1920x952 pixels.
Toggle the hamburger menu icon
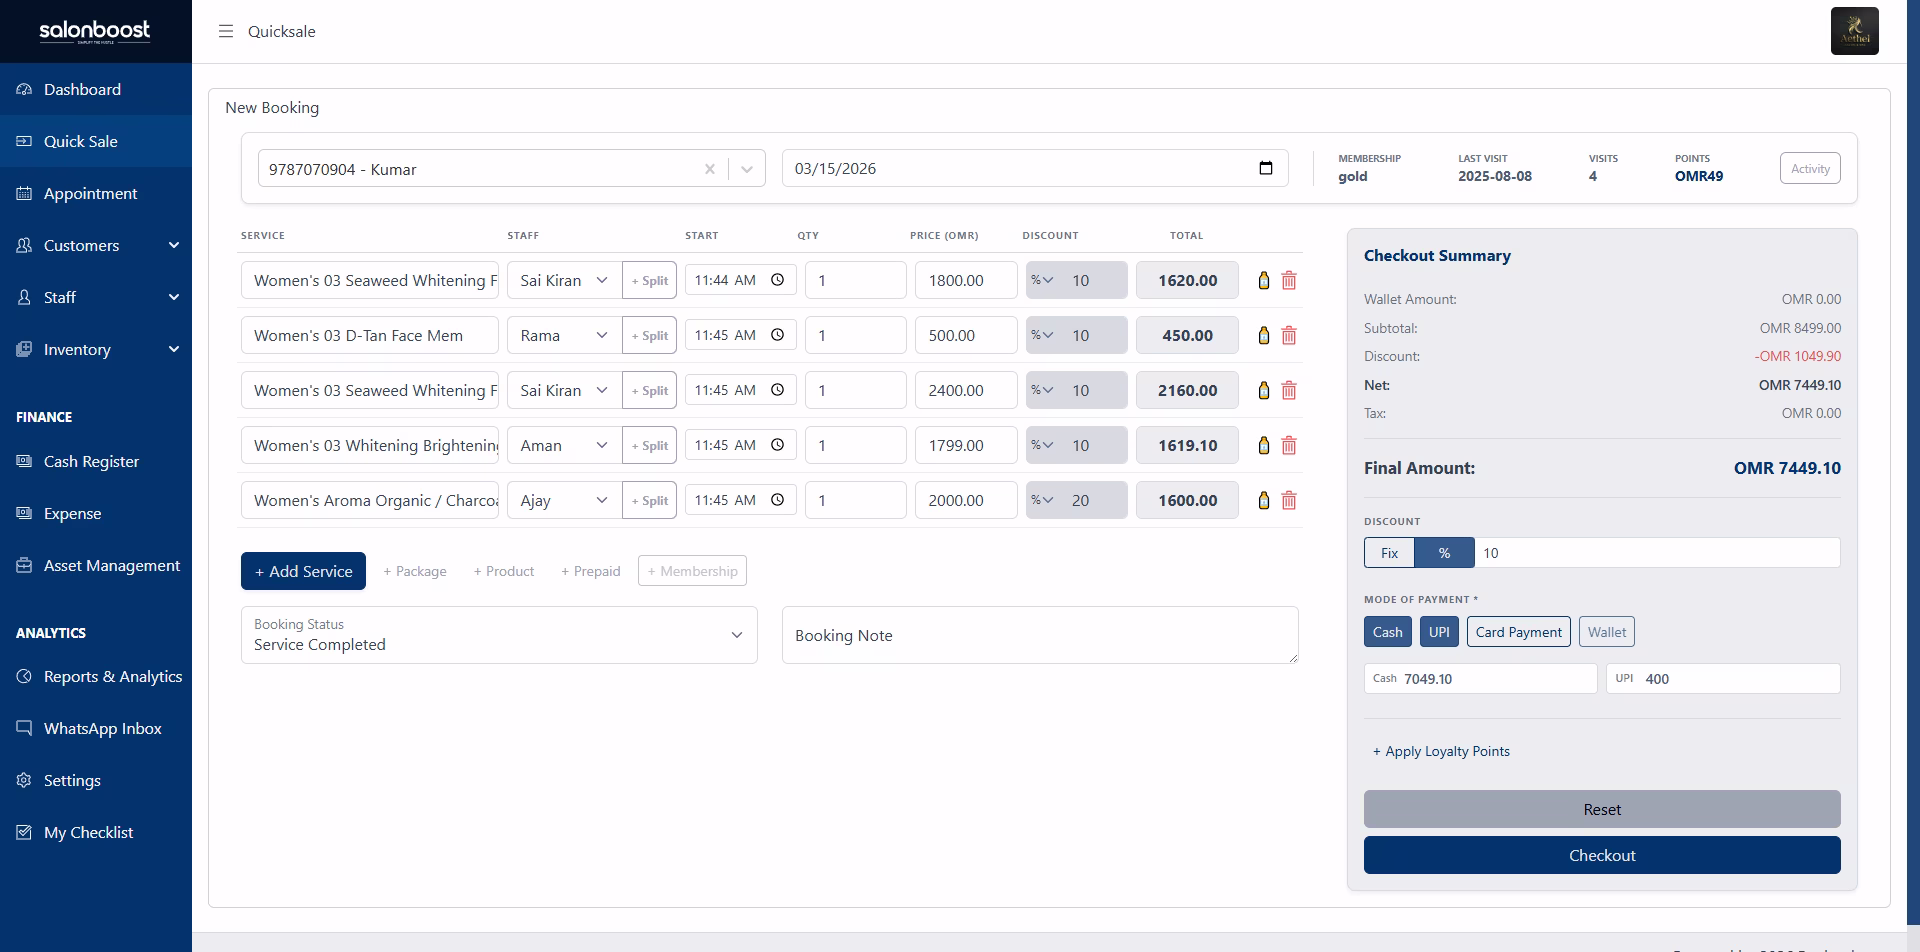click(x=226, y=31)
